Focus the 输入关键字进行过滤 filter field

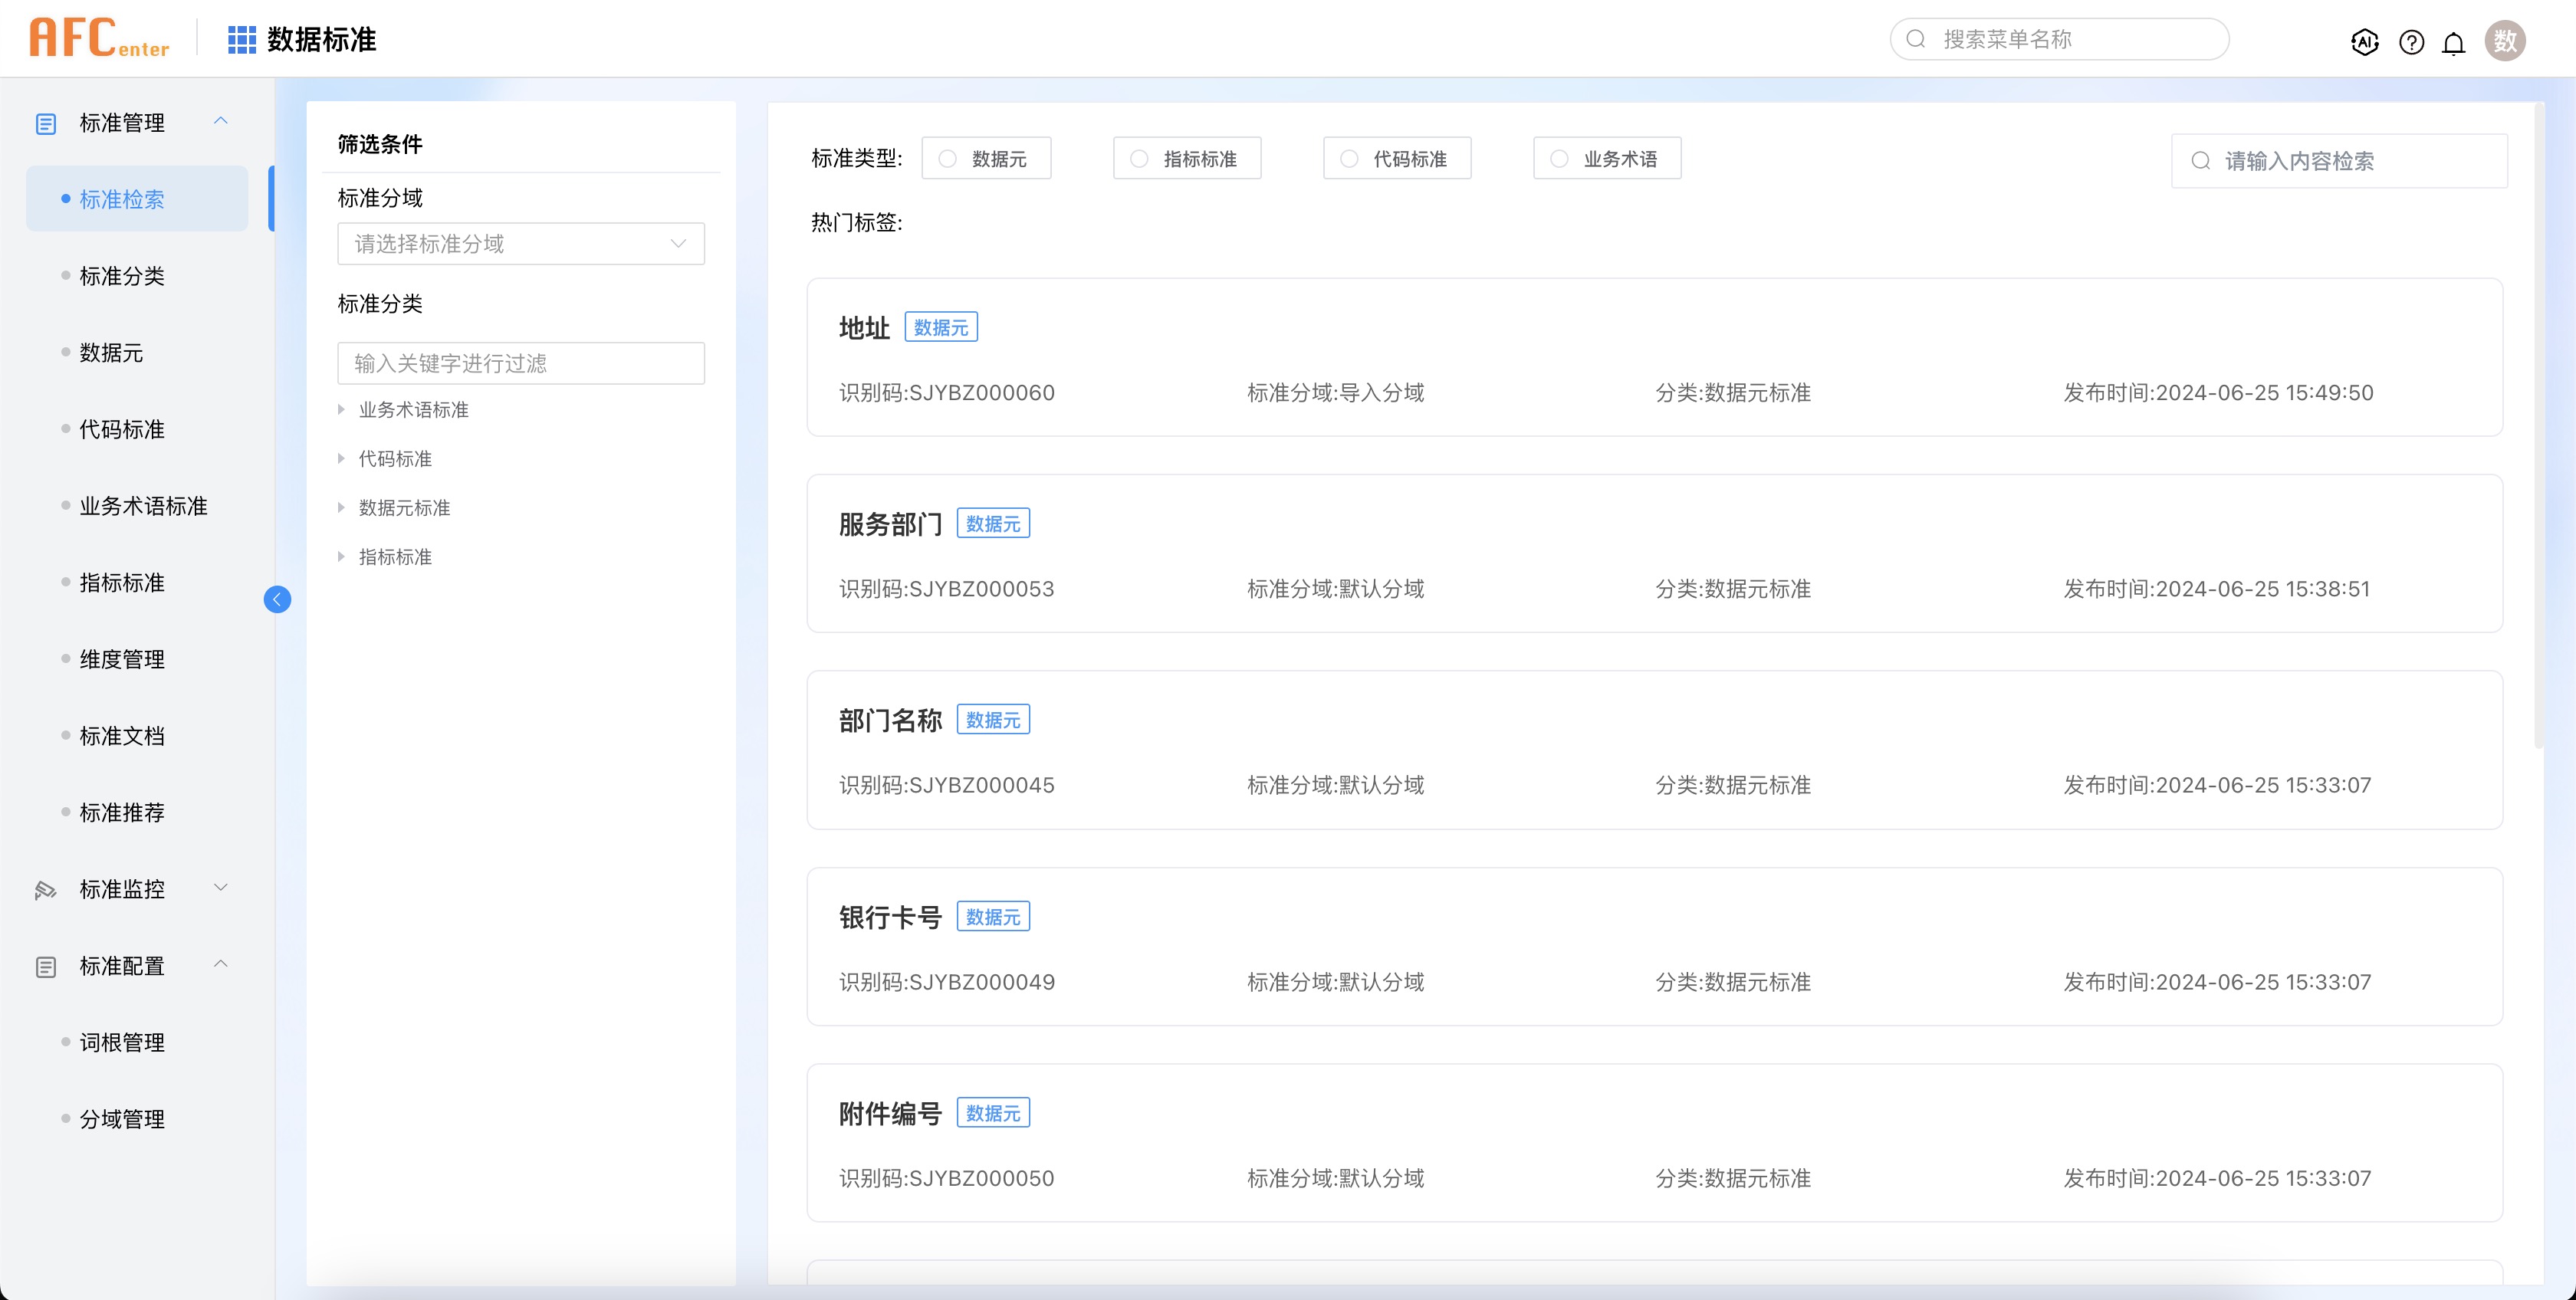pos(521,363)
